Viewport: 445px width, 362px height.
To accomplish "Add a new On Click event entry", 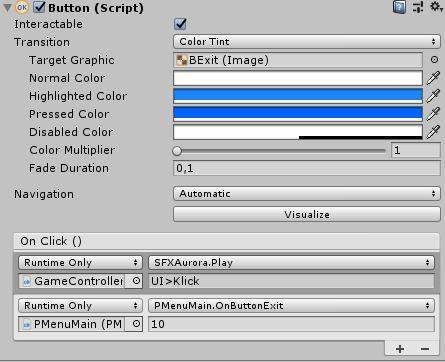I will tap(400, 349).
